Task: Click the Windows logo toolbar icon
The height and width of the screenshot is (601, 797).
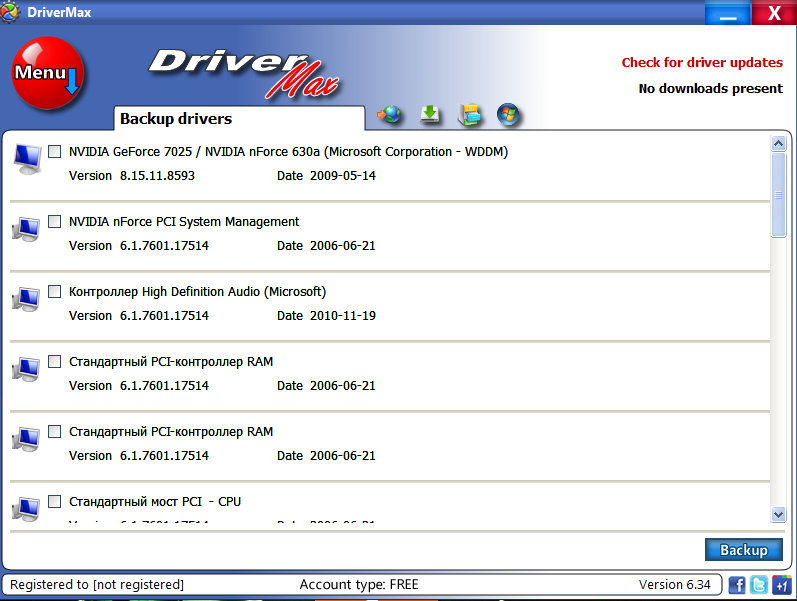Action: 509,114
